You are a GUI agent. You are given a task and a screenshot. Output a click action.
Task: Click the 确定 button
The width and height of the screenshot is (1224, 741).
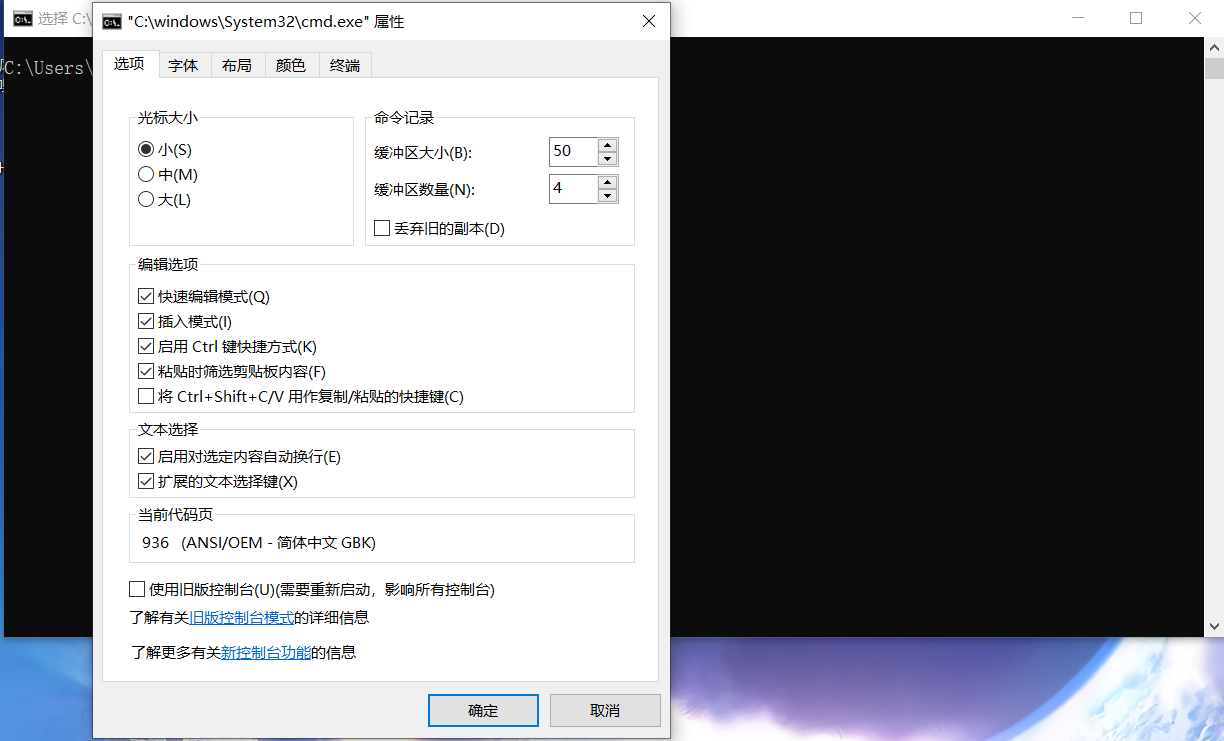483,711
